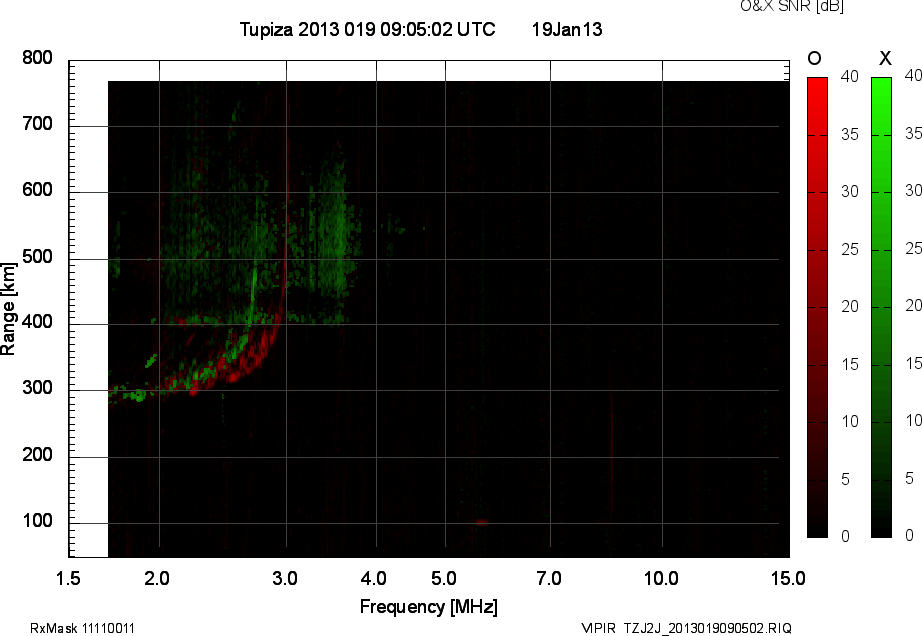Click the curved red O-mode echo trace
Viewport: 922px width, 636px height.
click(262, 355)
